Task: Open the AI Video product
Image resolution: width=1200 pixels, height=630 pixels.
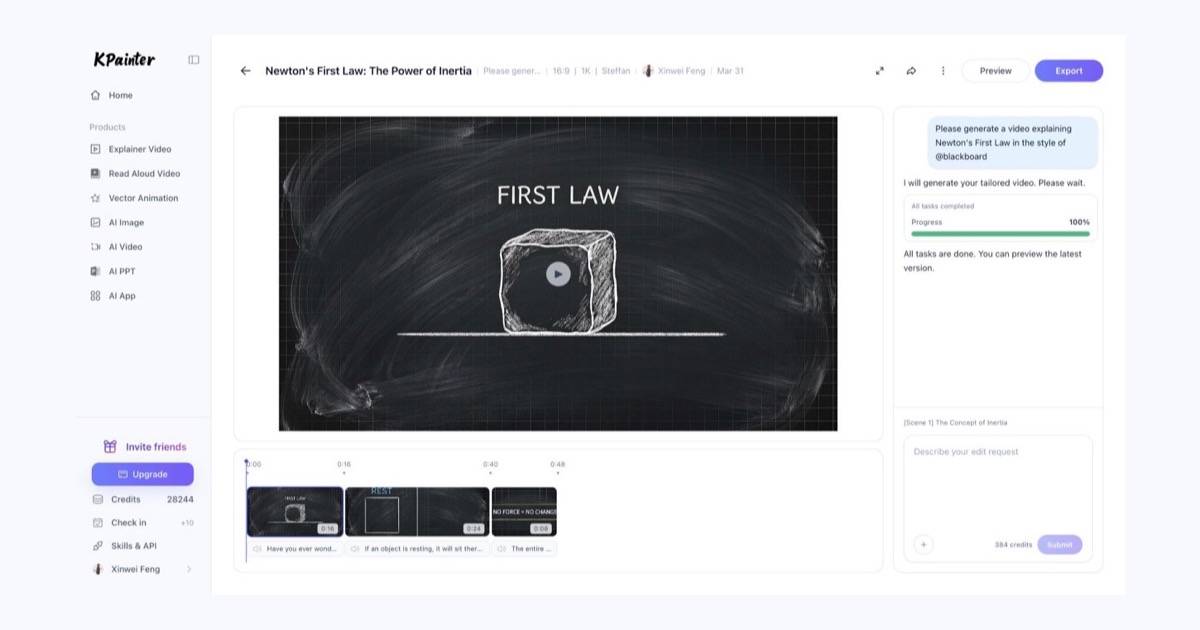Action: 125,247
